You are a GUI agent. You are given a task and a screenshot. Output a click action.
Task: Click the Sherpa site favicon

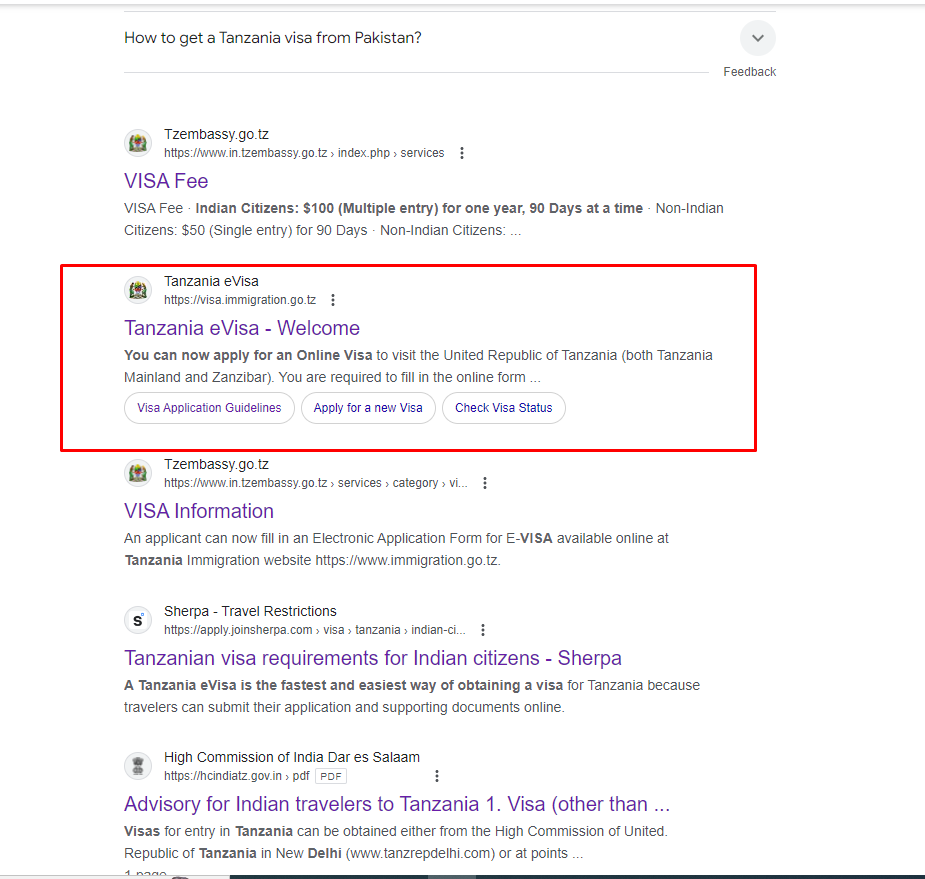click(x=138, y=620)
